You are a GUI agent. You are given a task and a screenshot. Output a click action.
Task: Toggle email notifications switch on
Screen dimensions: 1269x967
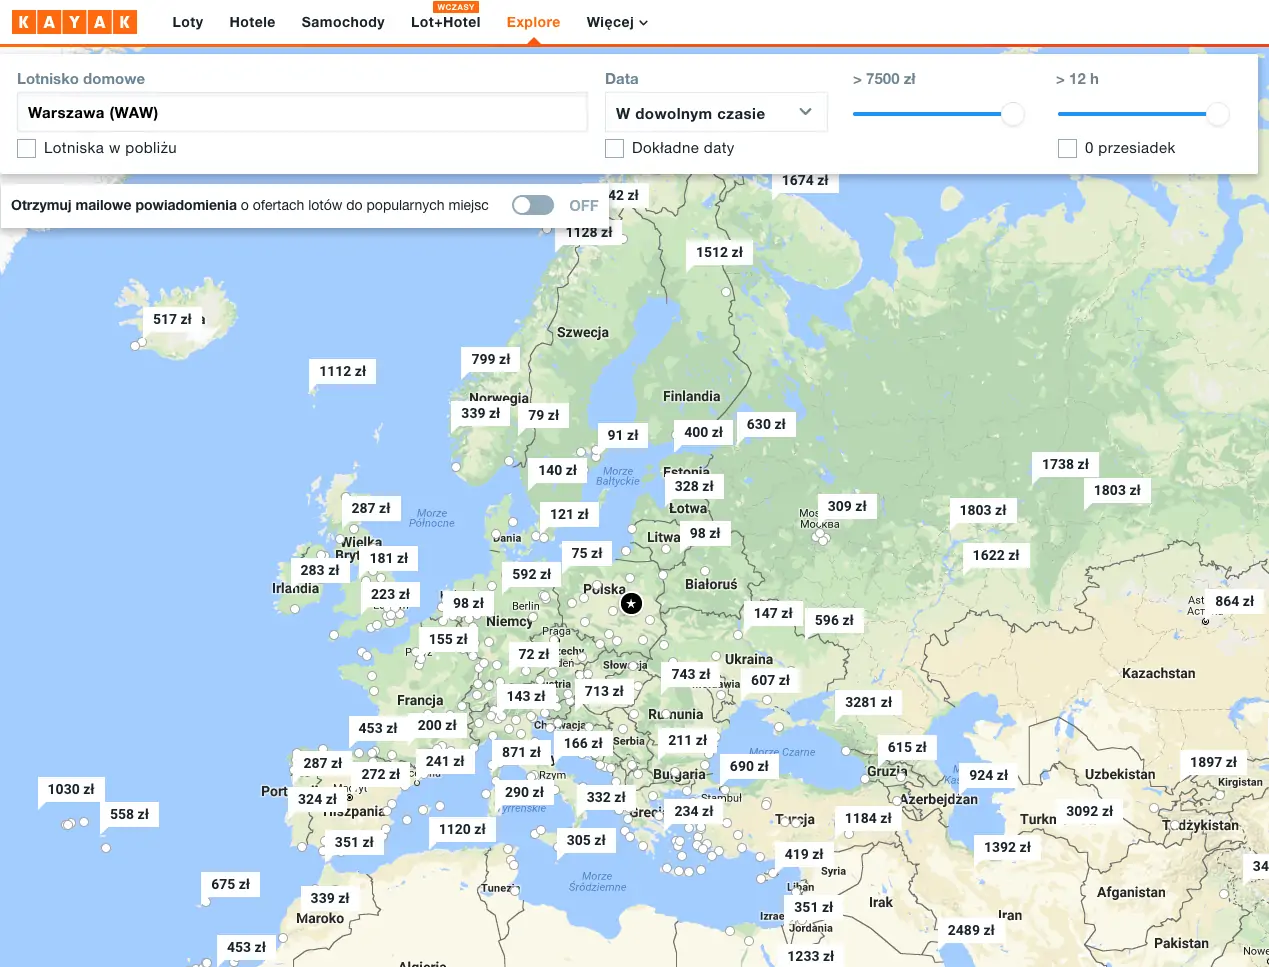[x=533, y=205]
